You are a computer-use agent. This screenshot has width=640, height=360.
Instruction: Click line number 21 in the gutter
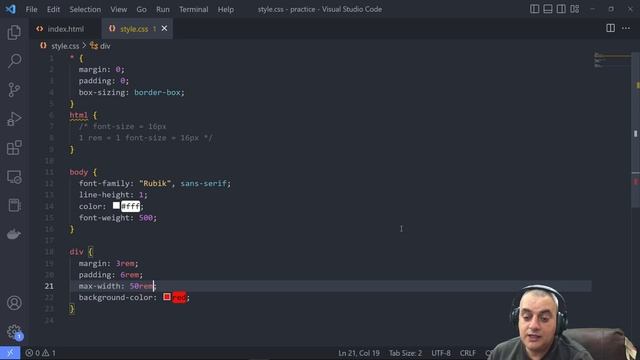tap(49, 286)
